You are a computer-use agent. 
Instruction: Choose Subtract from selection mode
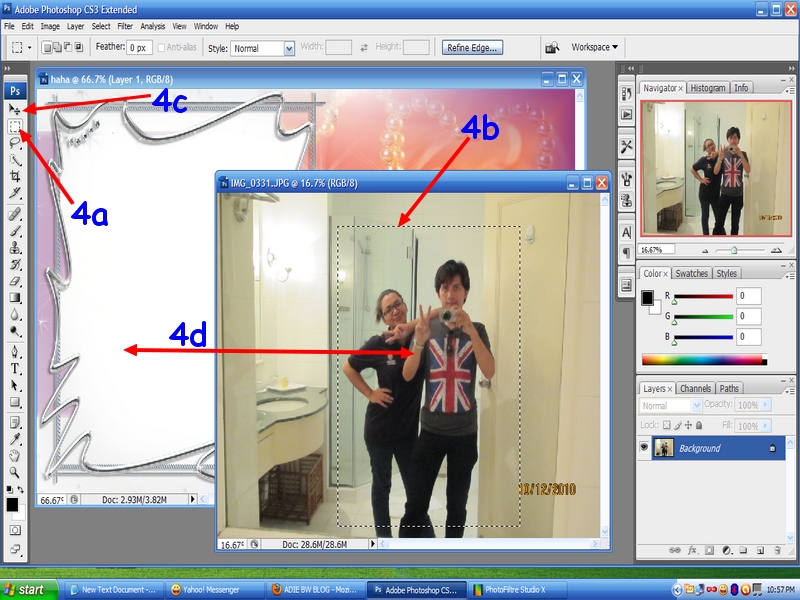pos(67,47)
